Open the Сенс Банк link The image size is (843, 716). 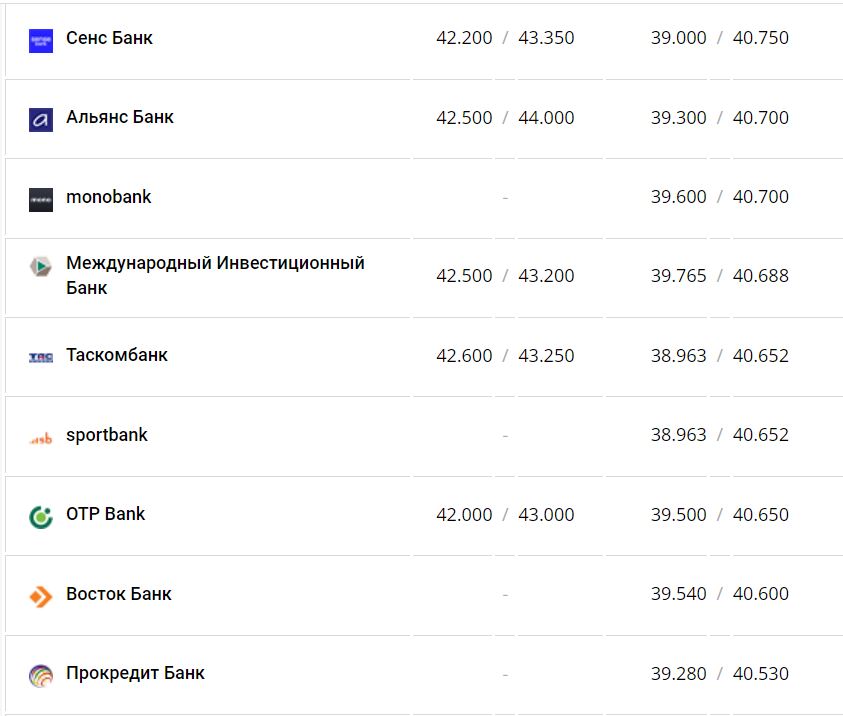109,38
